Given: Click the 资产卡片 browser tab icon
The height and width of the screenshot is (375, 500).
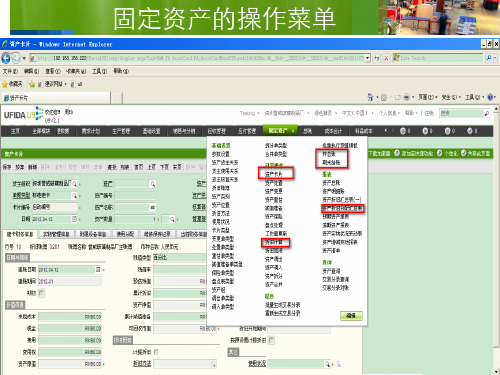Looking at the screenshot, I should pos(6,98).
